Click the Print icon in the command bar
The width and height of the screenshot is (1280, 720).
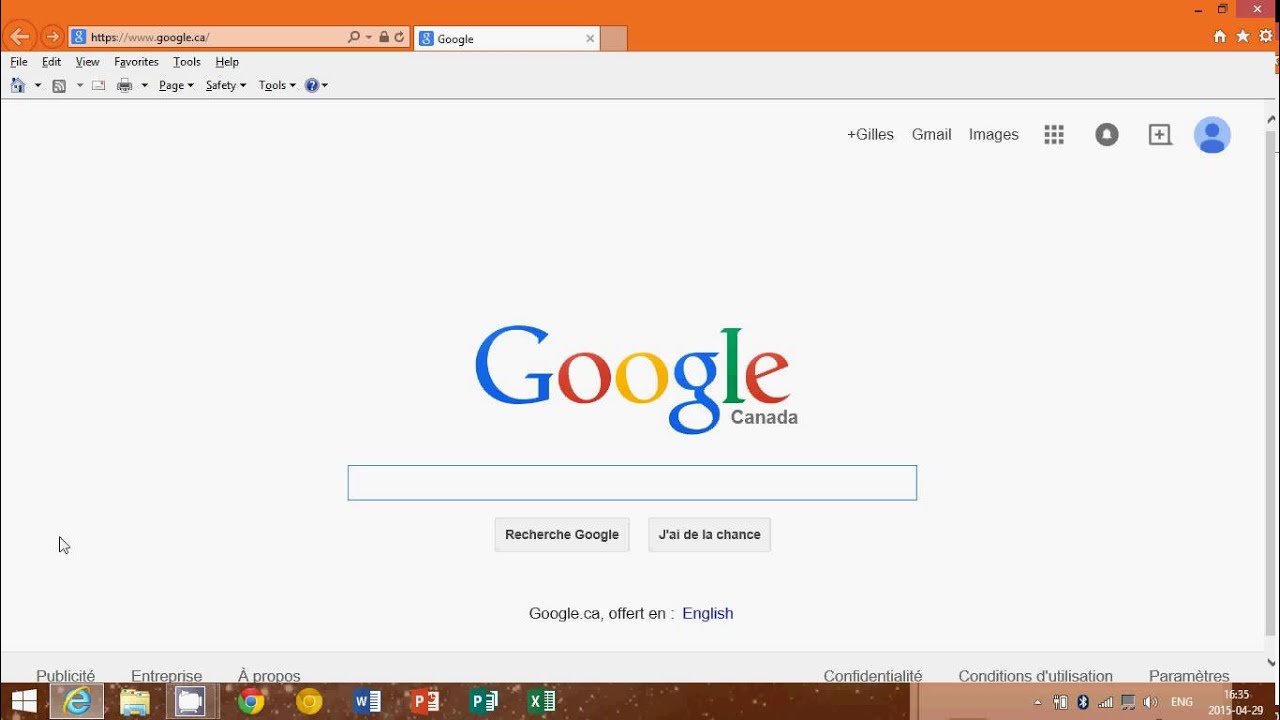pos(125,85)
